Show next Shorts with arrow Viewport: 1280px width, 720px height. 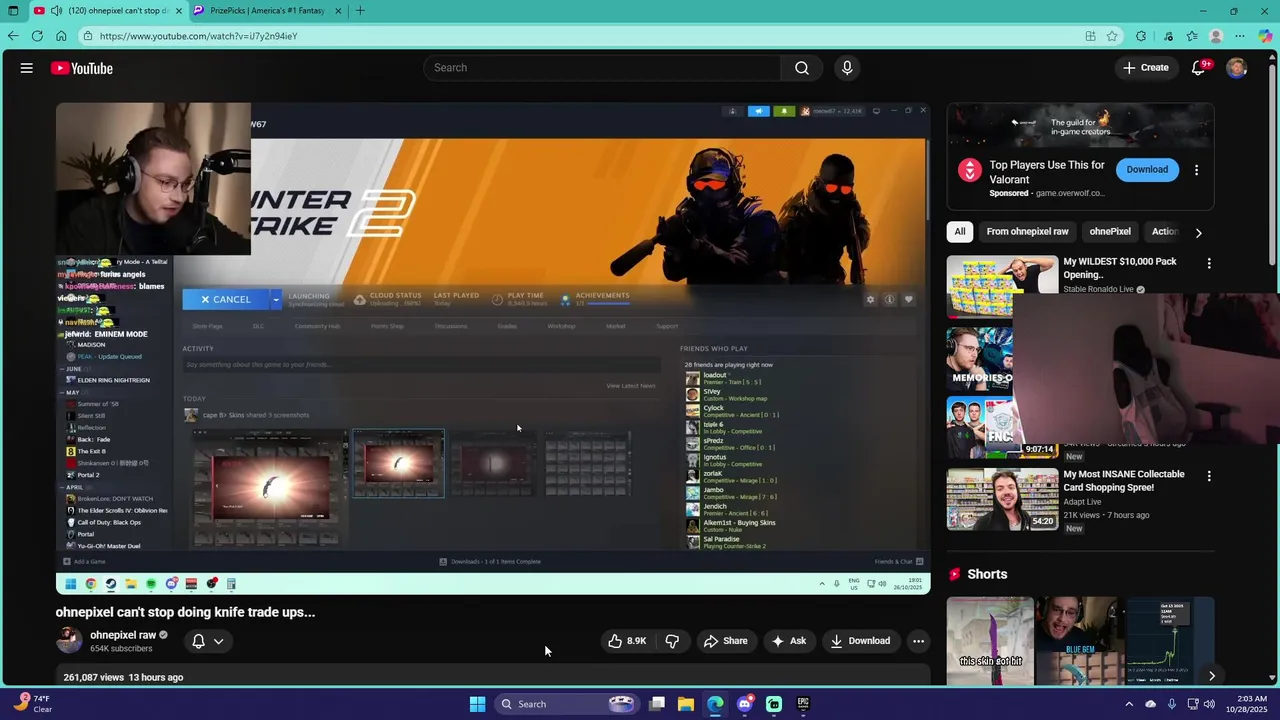tap(1211, 676)
